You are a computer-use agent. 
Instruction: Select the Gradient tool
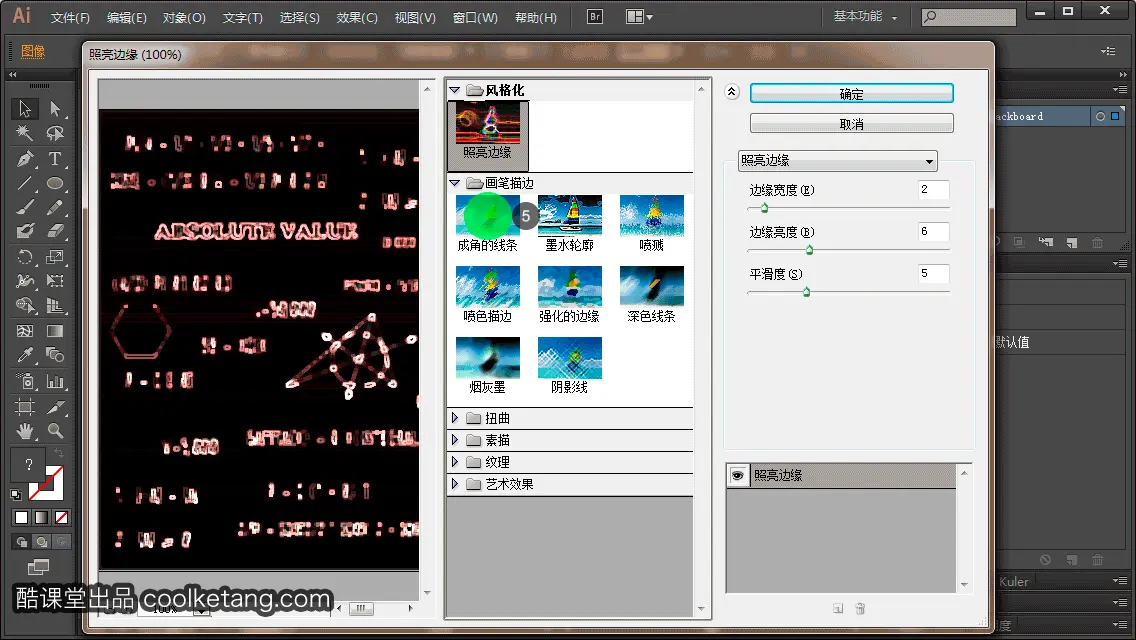click(x=55, y=331)
